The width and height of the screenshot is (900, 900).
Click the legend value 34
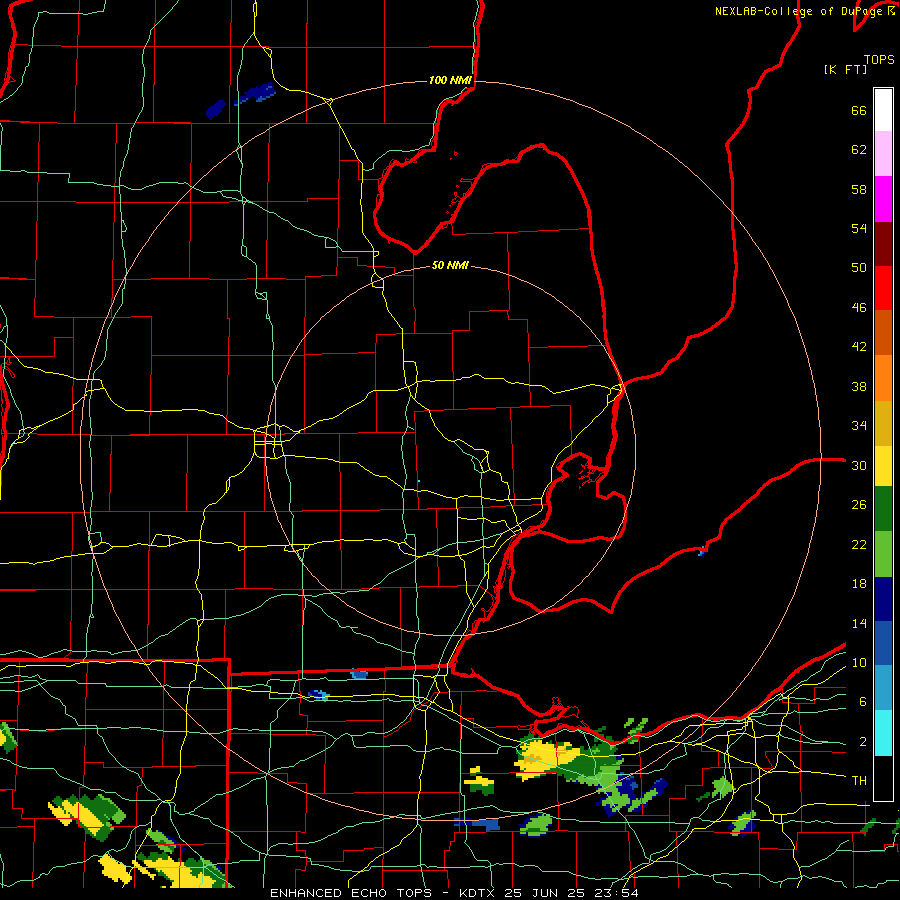click(x=859, y=426)
